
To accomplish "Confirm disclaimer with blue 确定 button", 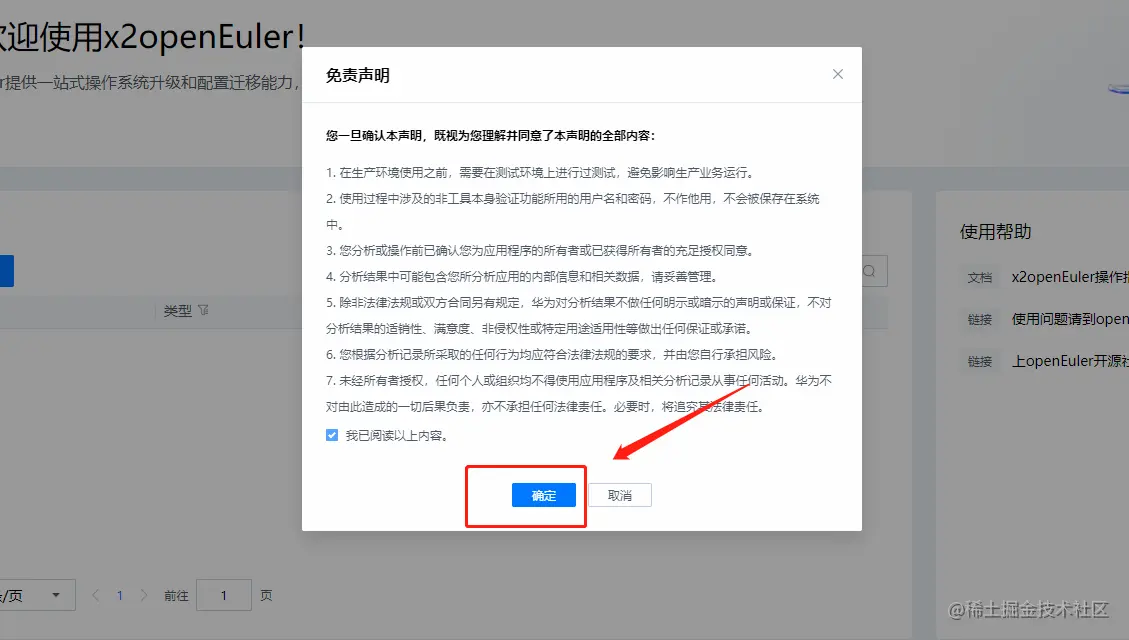I will coord(544,495).
